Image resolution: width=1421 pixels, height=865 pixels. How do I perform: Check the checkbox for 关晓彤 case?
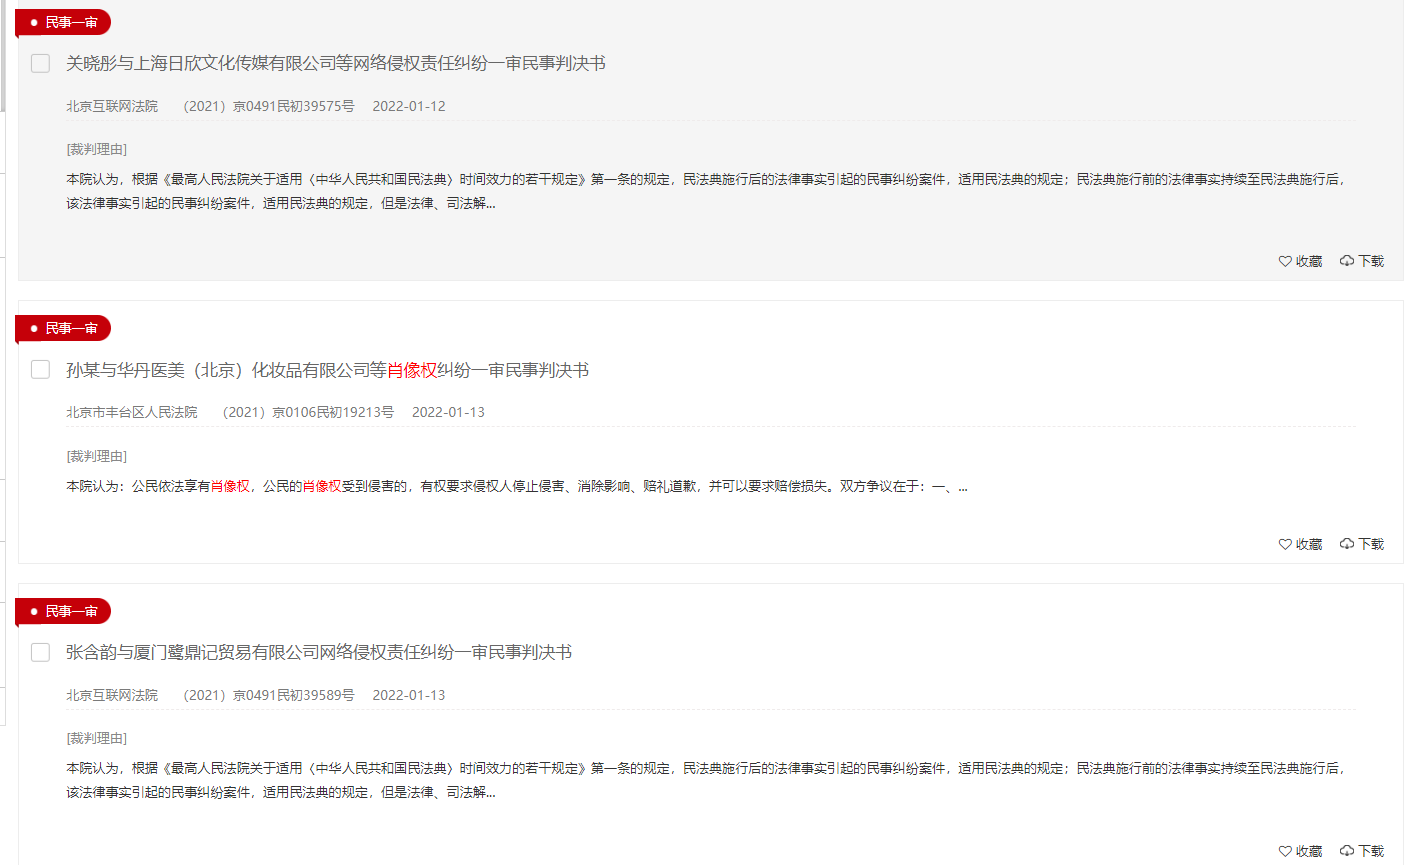click(40, 63)
